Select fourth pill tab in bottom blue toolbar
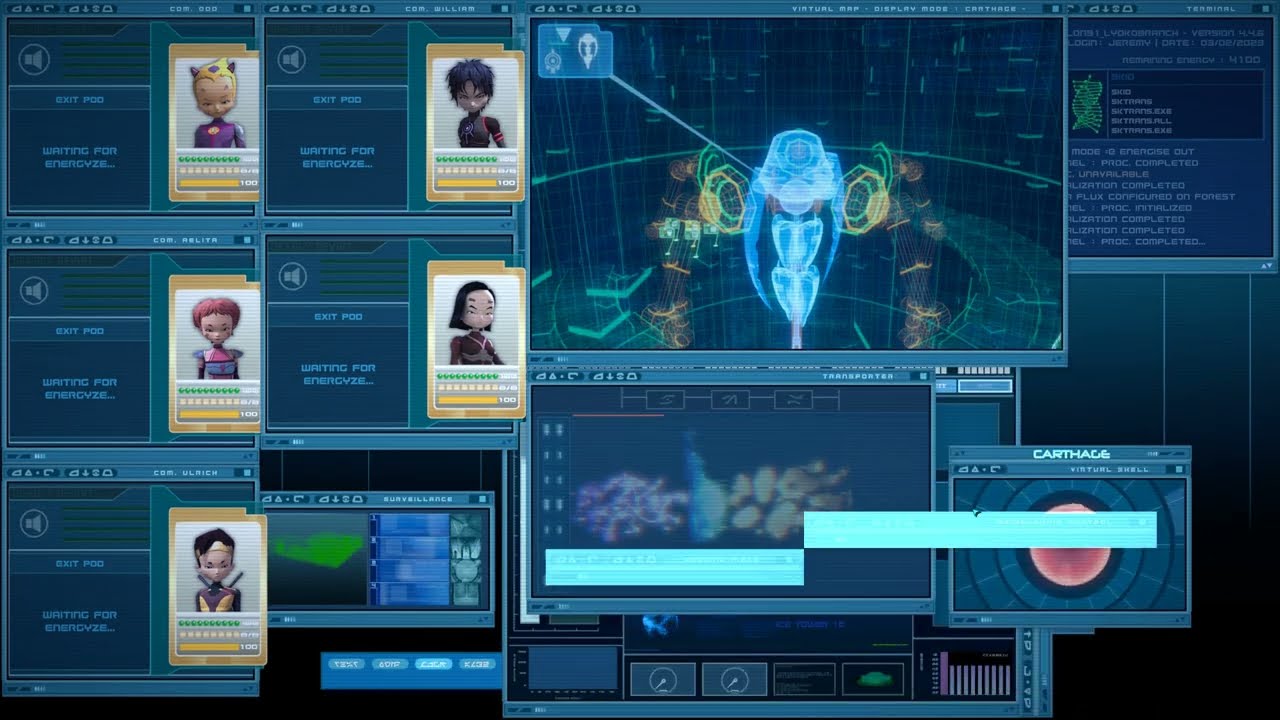This screenshot has width=1280, height=720. tap(477, 664)
